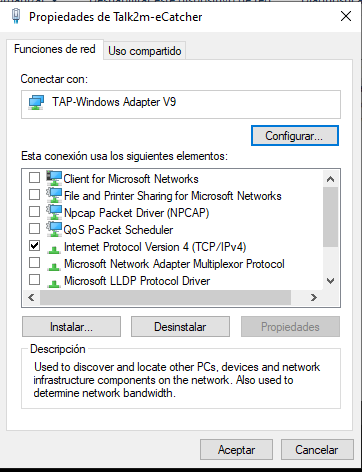Viewport: 362px width, 472px height.
Task: Select the Internet Protocol Version 4 icon
Action: point(54,249)
